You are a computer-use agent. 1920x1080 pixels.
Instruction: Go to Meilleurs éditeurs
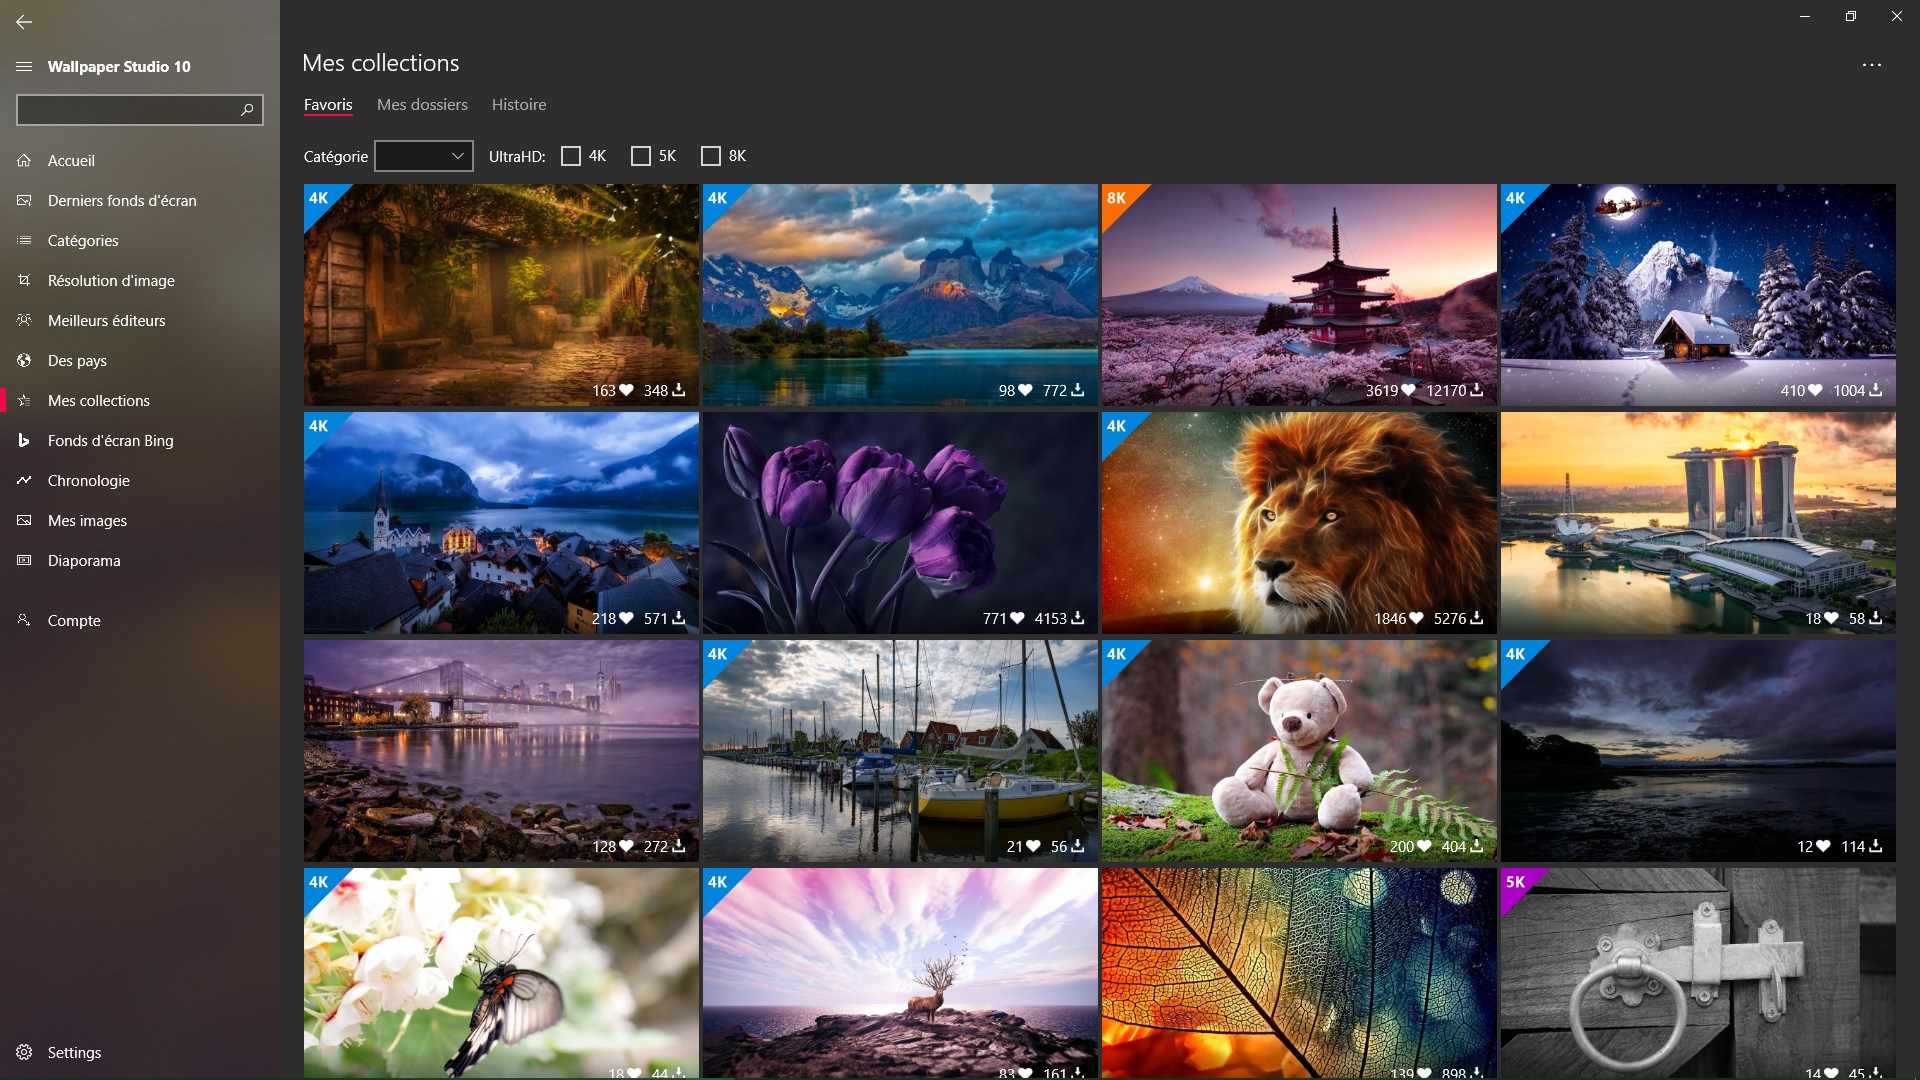click(x=106, y=321)
